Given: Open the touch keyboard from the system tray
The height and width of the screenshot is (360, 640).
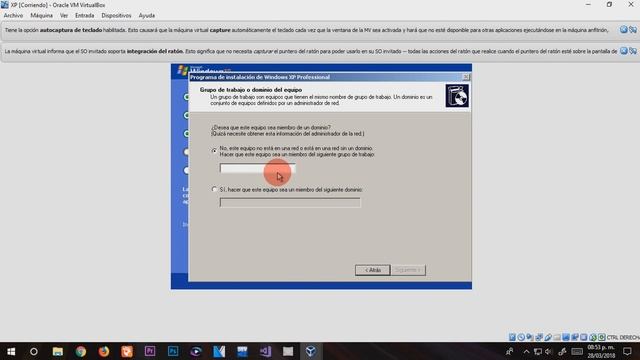Looking at the screenshot, I should click(x=577, y=351).
